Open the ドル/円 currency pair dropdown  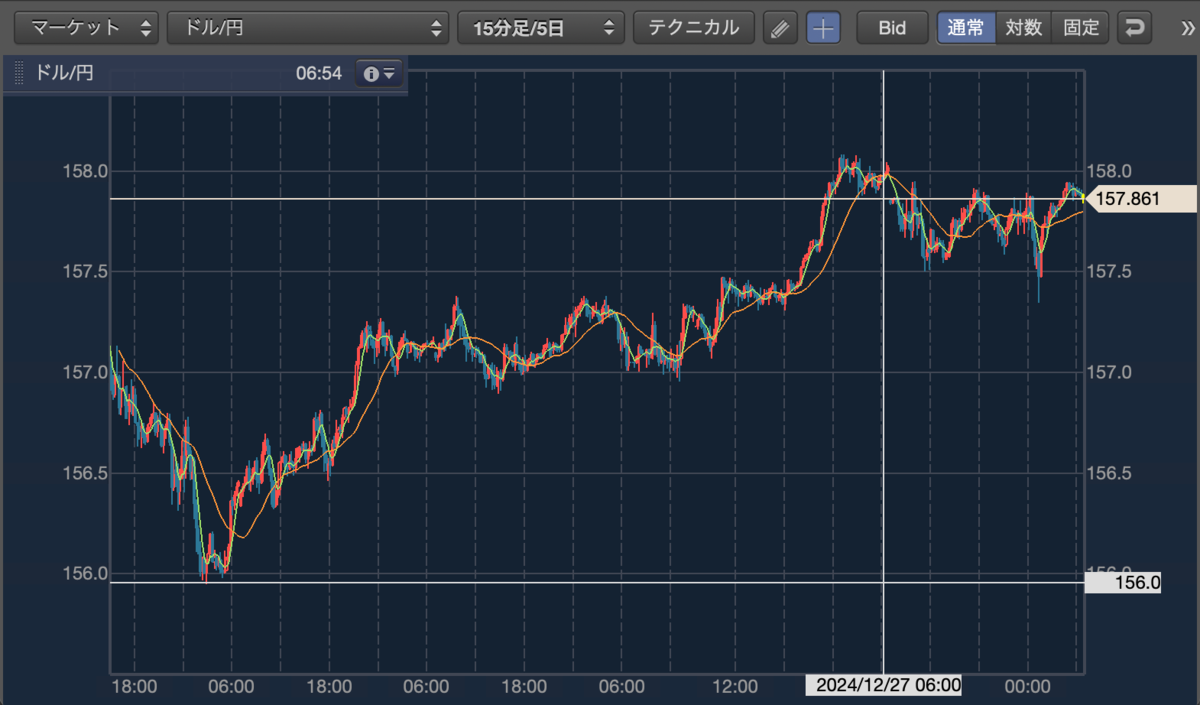point(308,28)
